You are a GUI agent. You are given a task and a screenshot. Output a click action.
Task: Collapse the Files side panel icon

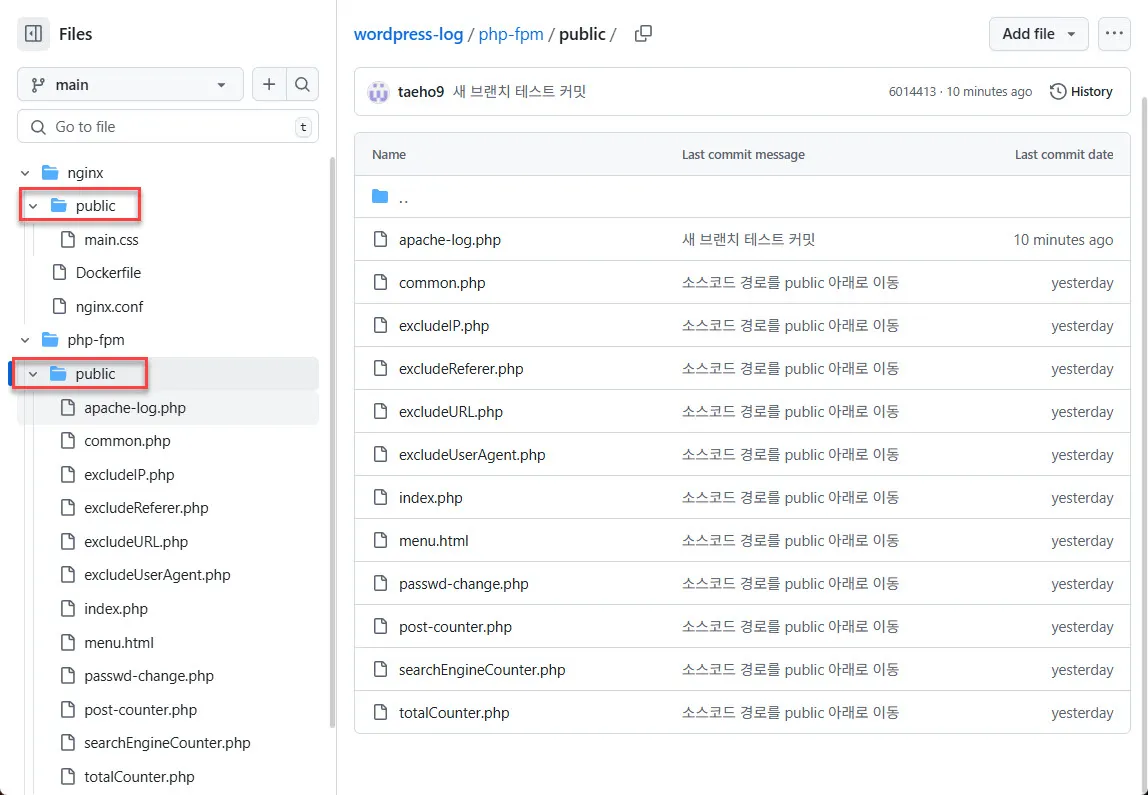click(x=34, y=34)
